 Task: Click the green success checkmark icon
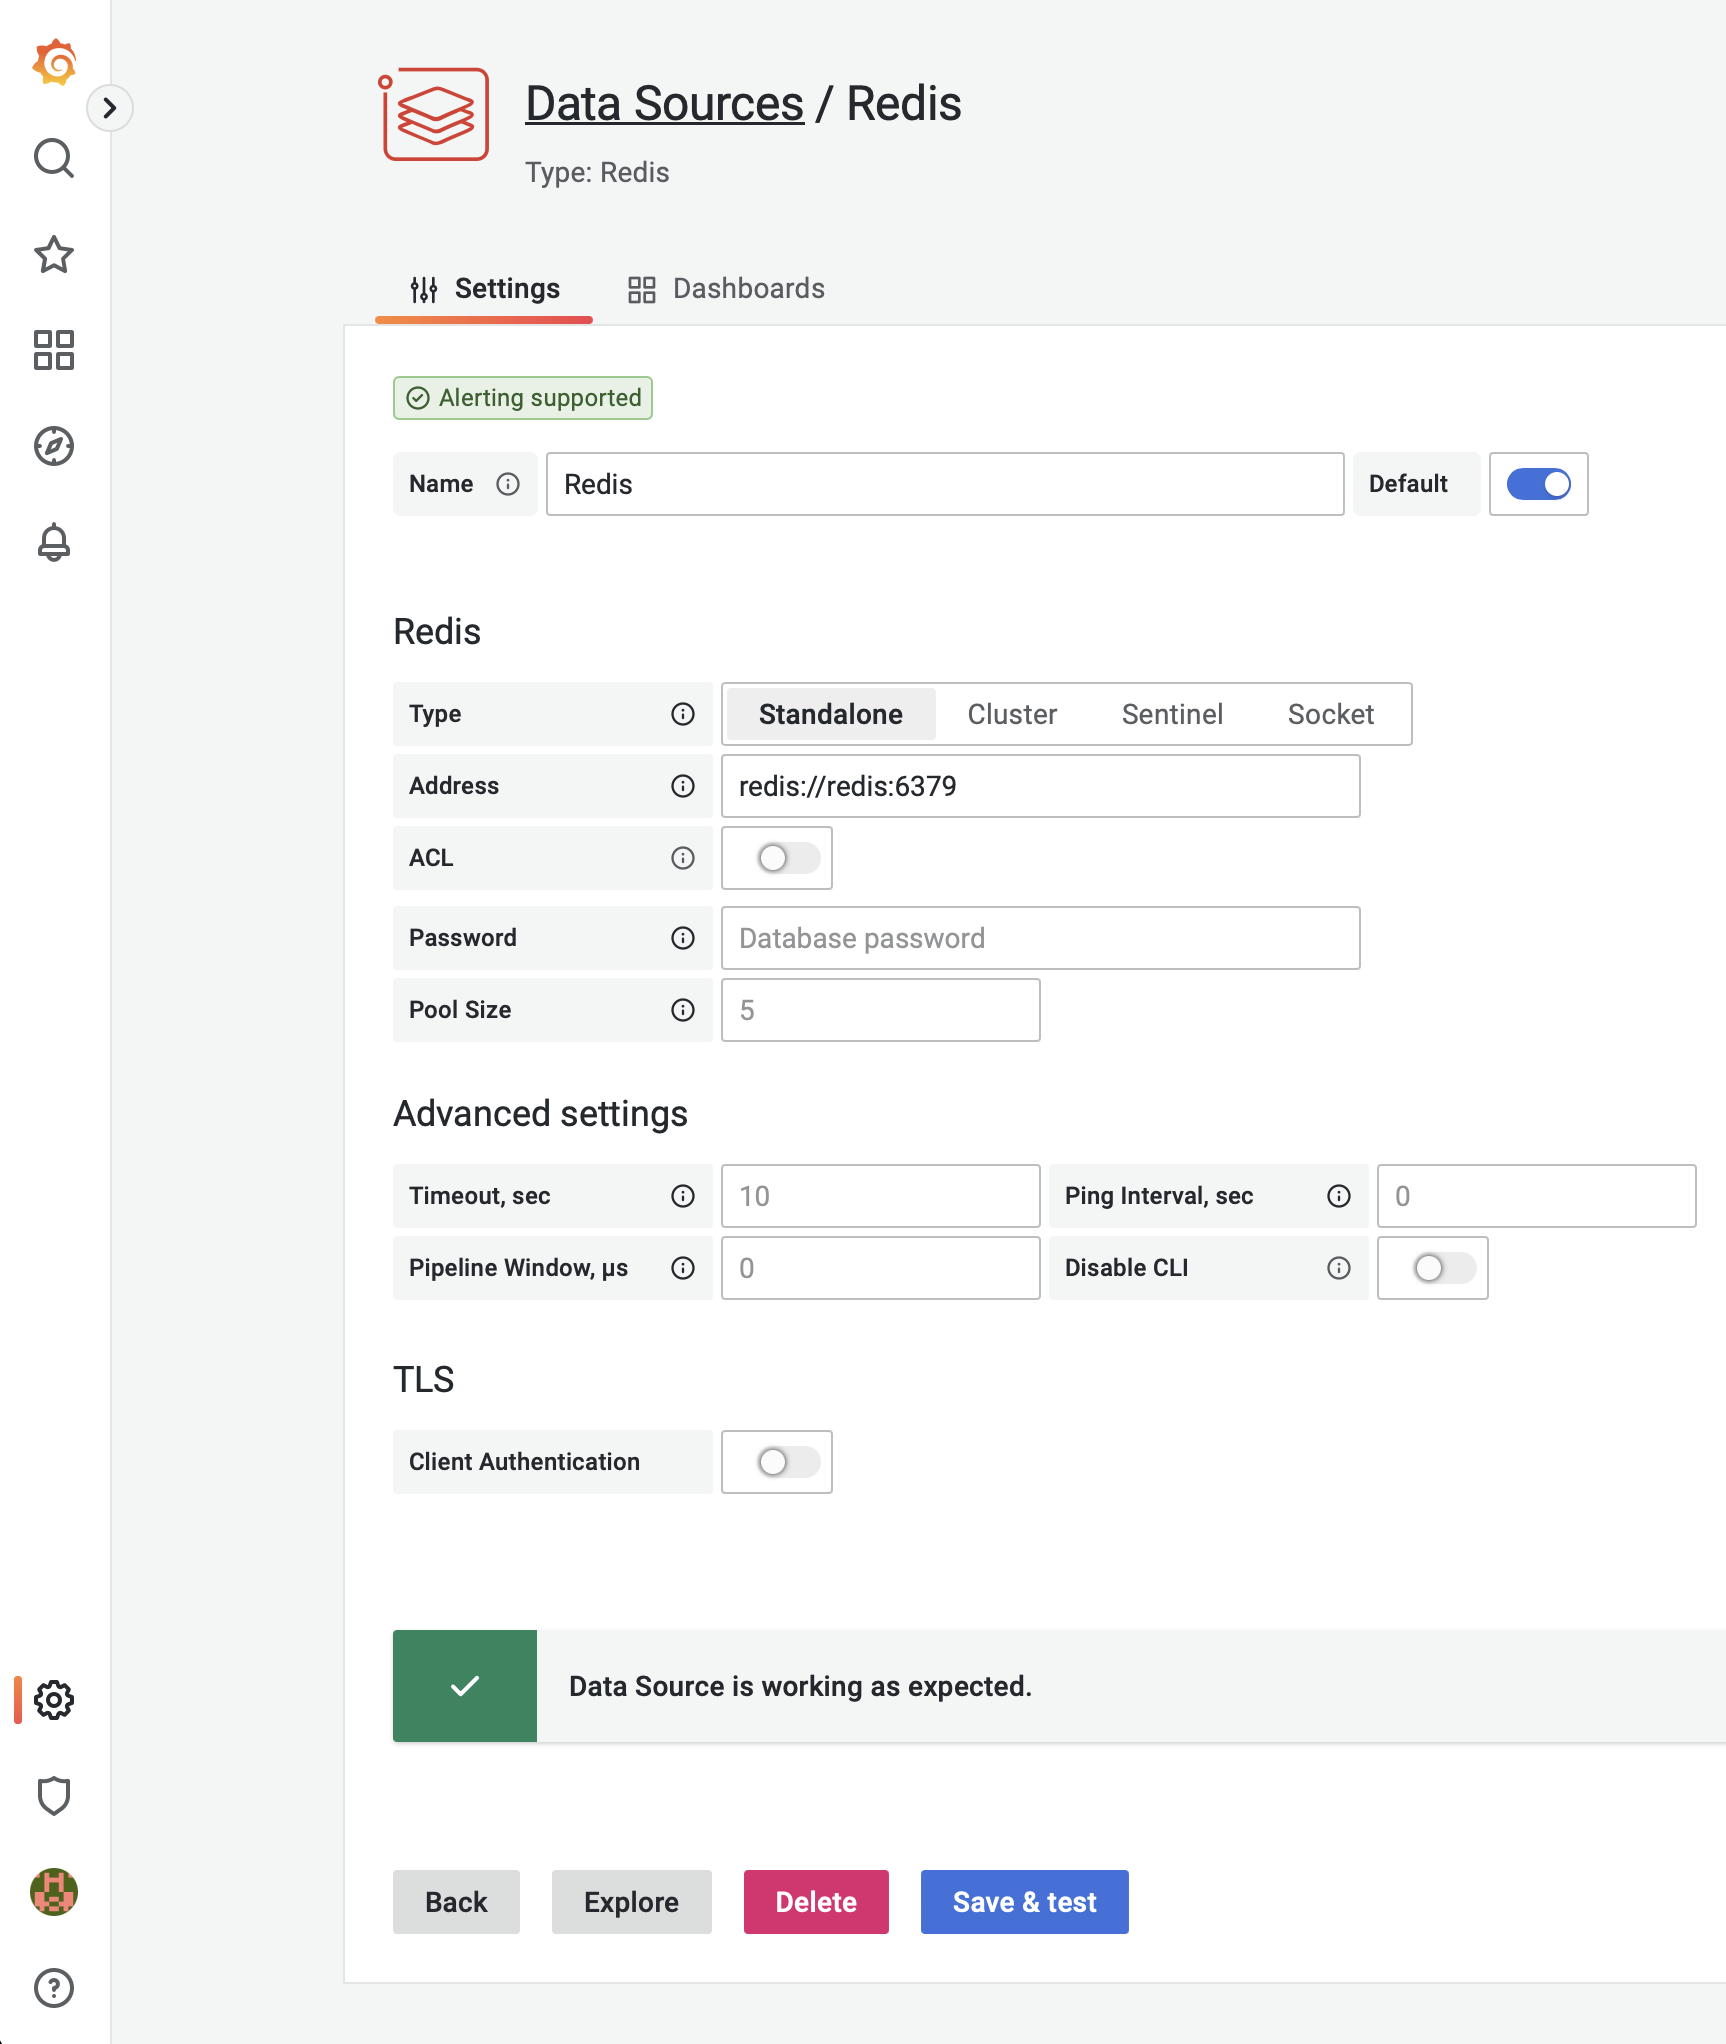tap(465, 1686)
